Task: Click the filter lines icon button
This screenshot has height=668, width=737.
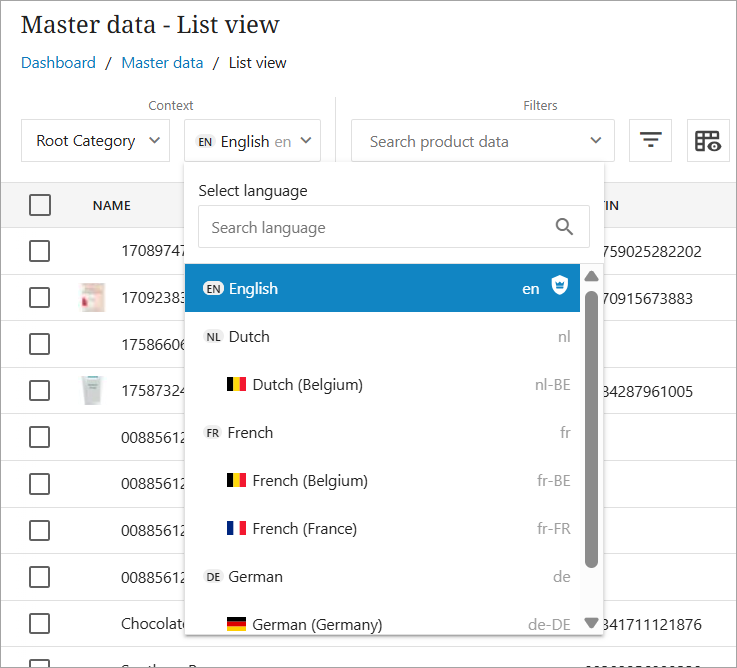Action: tap(651, 141)
